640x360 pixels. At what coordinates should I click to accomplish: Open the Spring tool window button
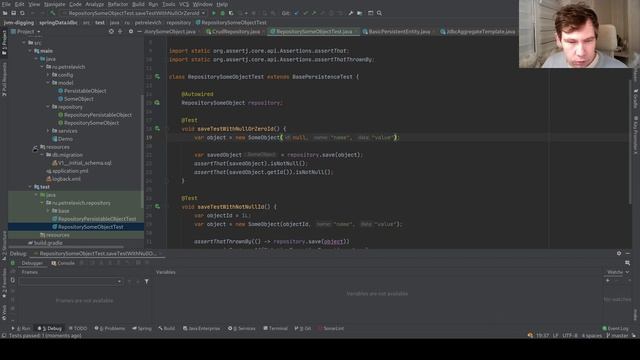point(142,328)
